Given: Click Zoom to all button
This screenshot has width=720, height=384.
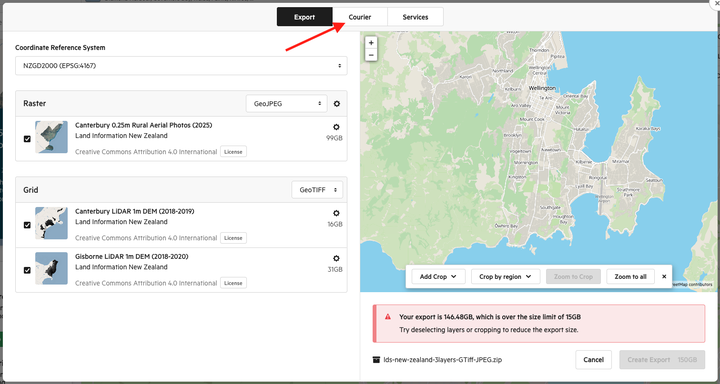Looking at the screenshot, I should pyautogui.click(x=630, y=277).
